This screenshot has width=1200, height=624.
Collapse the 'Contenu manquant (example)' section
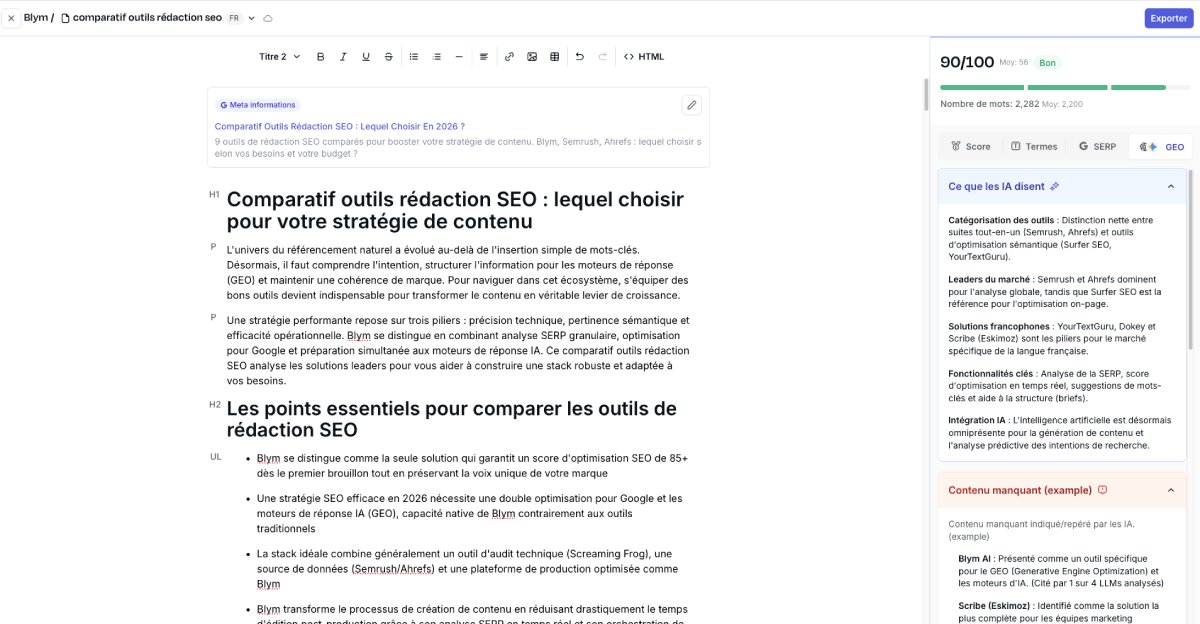point(1171,490)
